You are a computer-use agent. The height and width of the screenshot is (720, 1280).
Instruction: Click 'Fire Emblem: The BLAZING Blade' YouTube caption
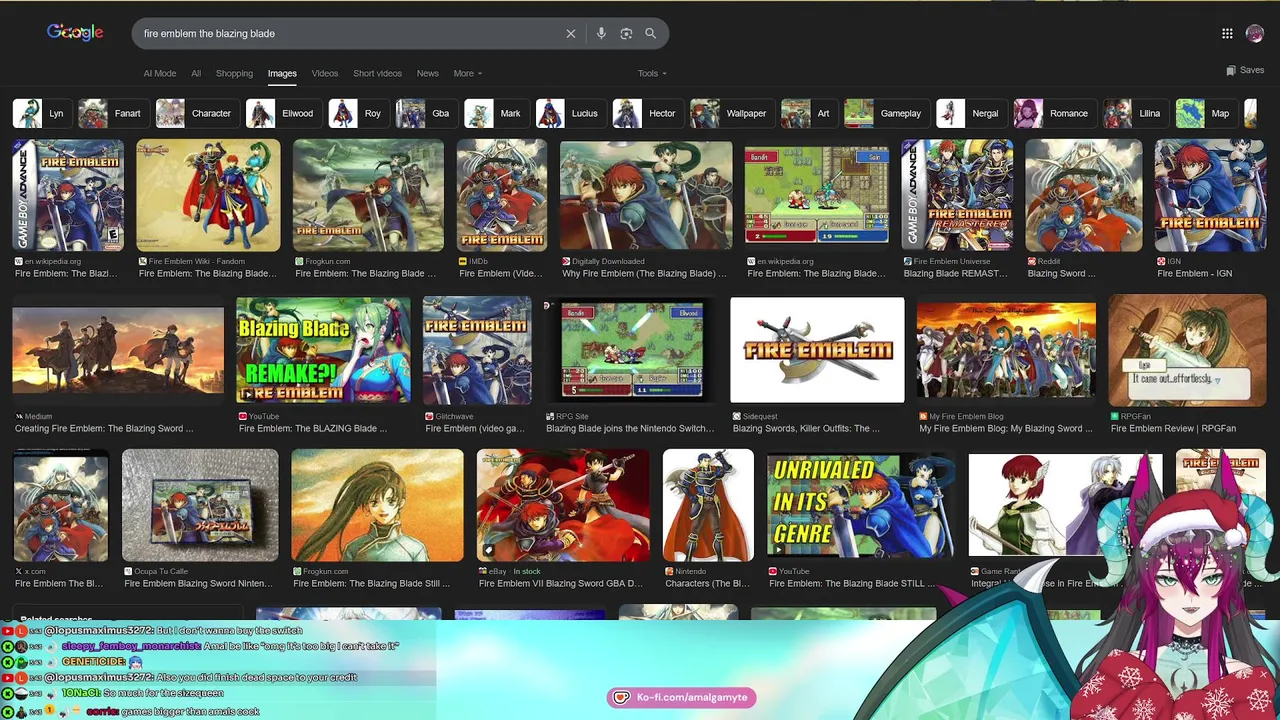[x=313, y=428]
